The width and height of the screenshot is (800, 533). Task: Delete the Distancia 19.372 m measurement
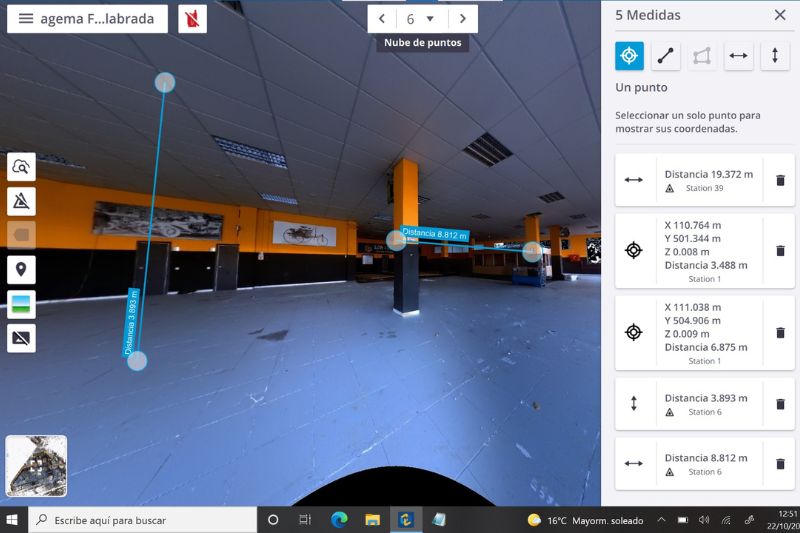pos(780,180)
